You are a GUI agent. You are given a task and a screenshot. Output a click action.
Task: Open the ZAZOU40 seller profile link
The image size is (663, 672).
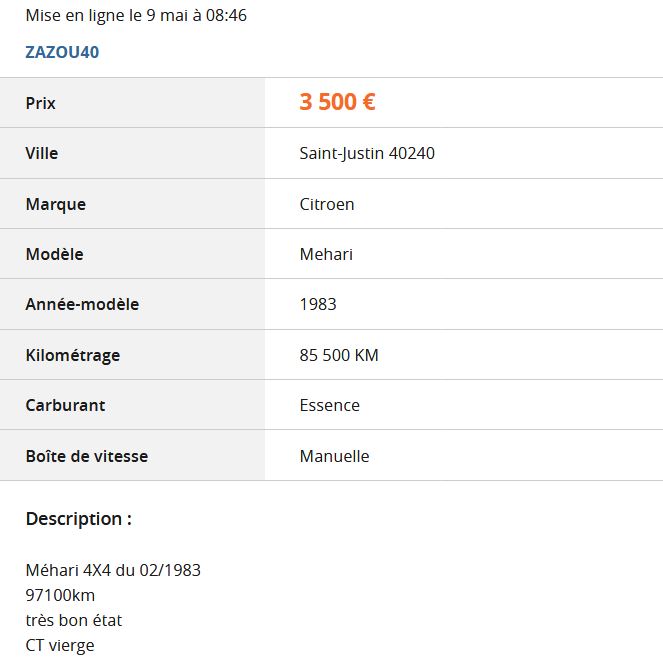tap(62, 52)
